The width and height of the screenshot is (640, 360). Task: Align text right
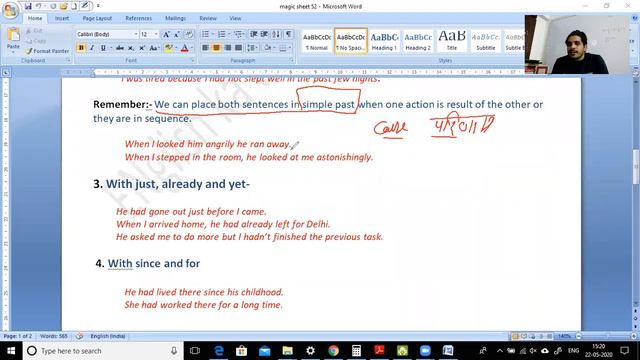coord(227,48)
